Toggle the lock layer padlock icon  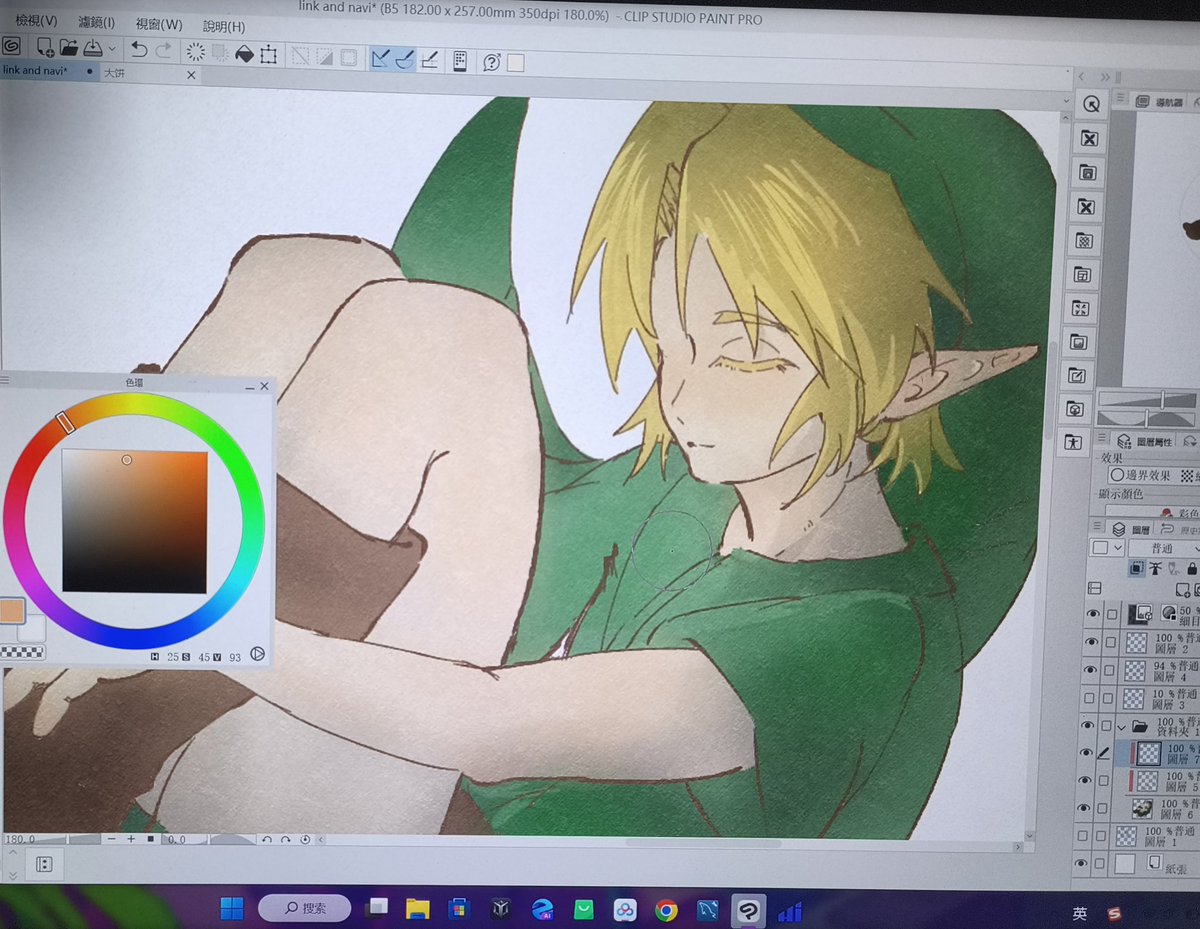(1191, 568)
